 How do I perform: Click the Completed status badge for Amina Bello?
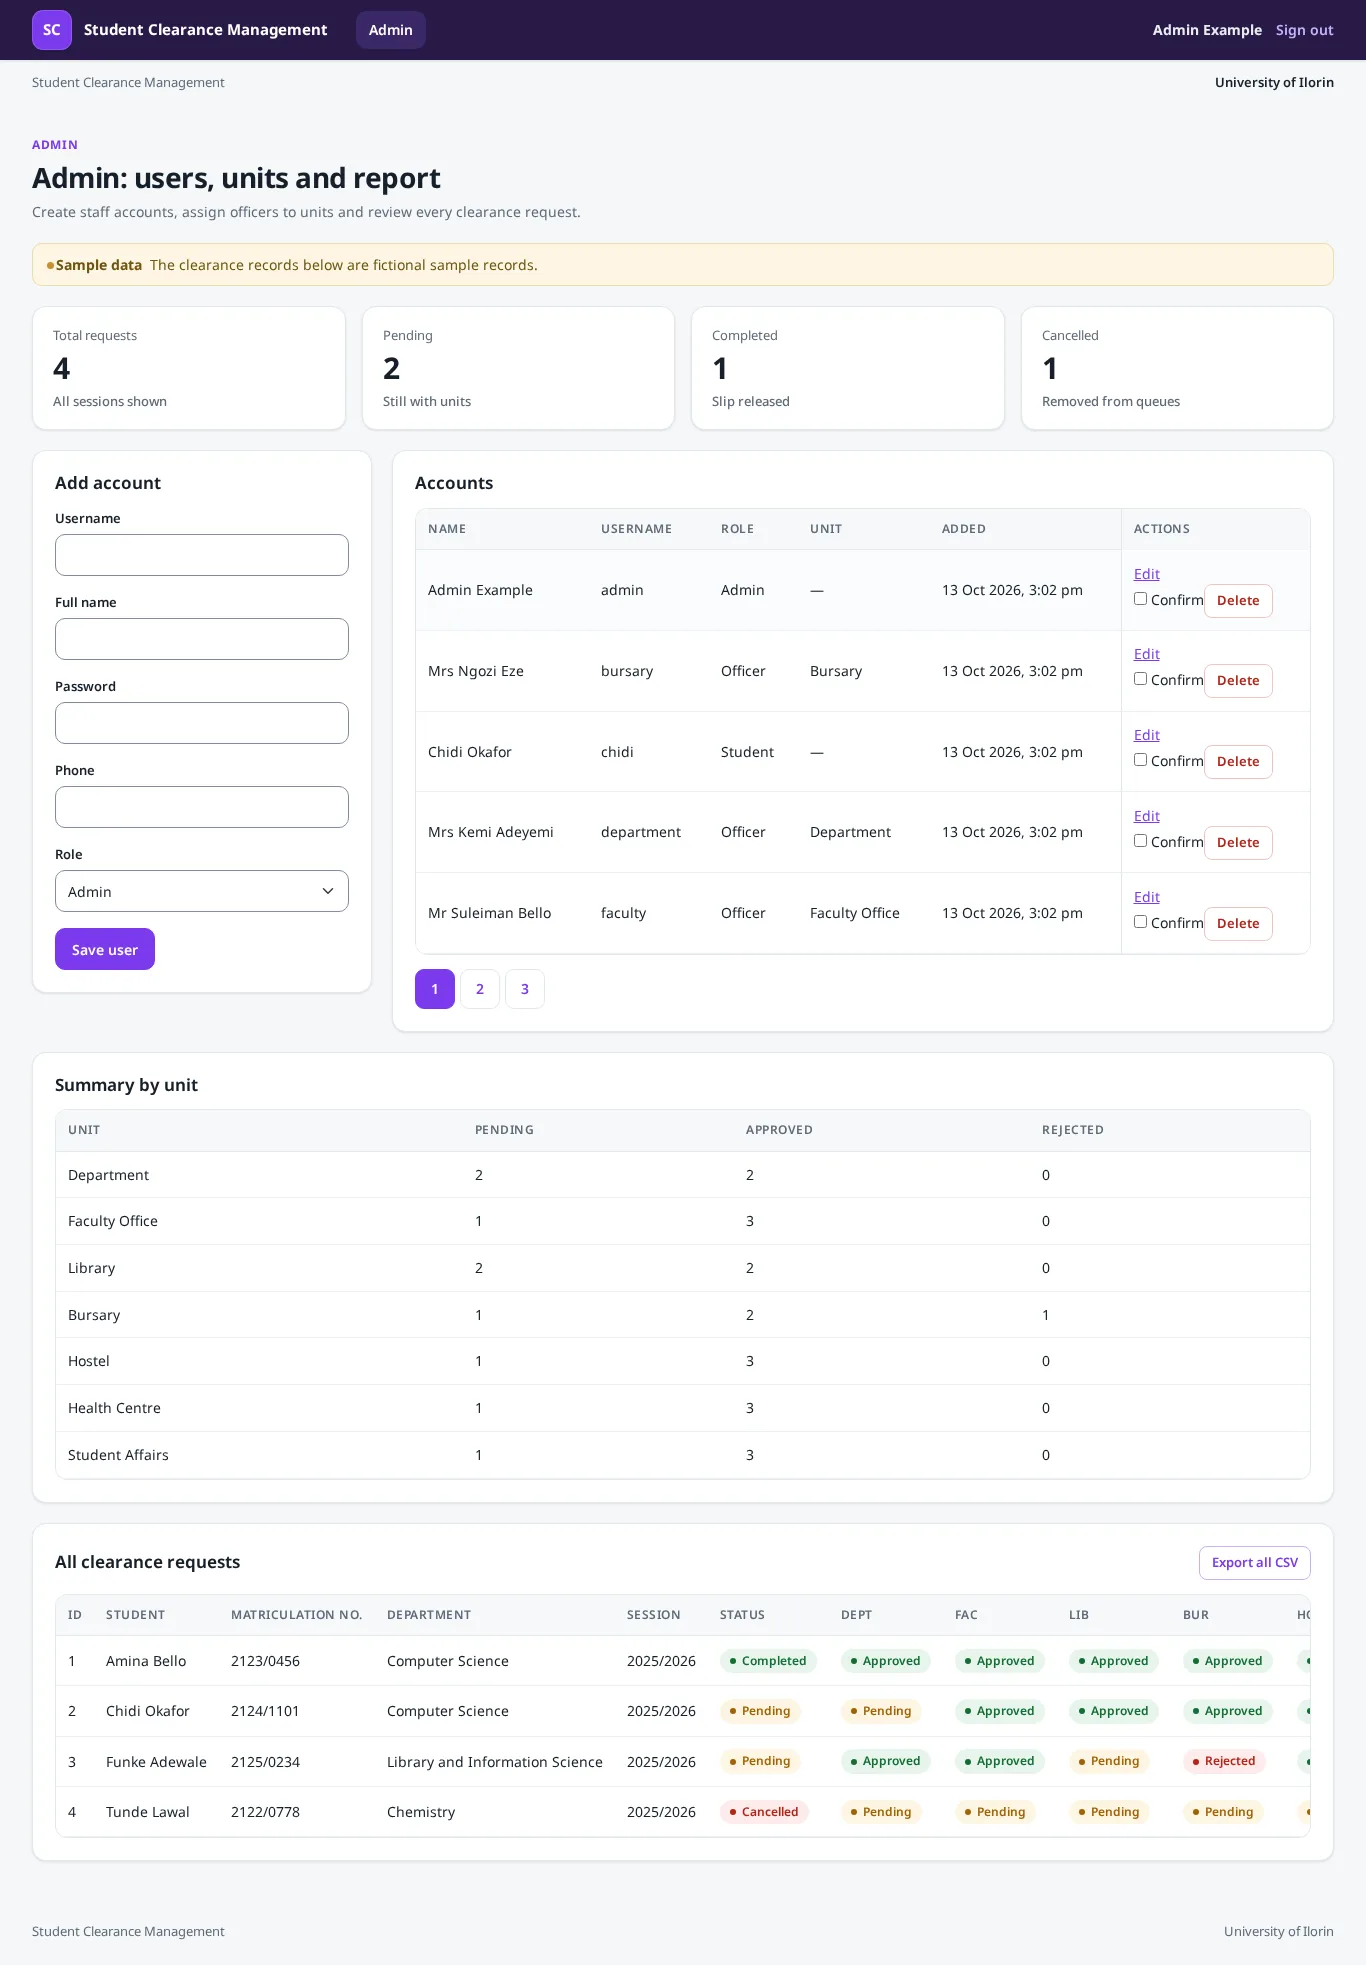pyautogui.click(x=768, y=1661)
